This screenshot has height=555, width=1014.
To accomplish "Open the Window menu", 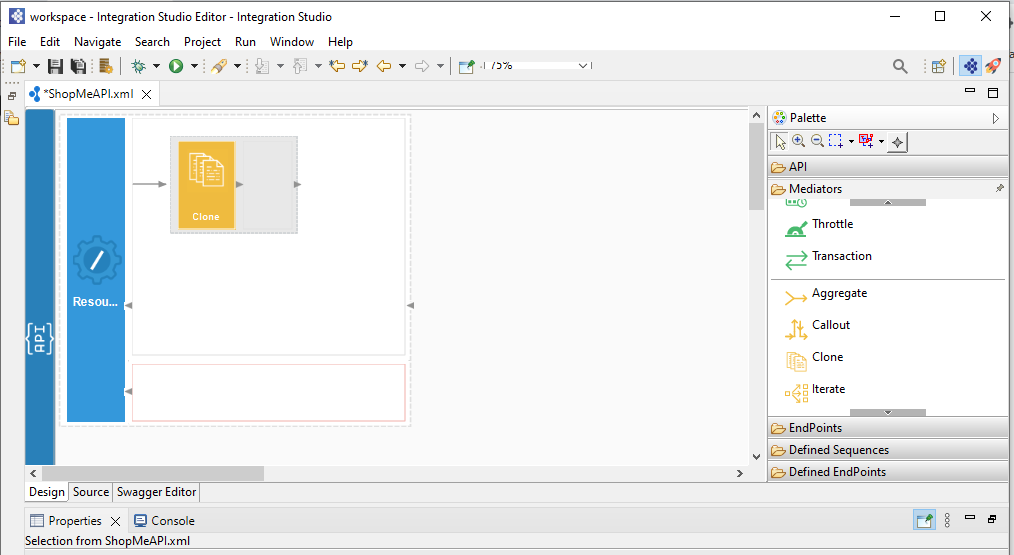I will click(x=292, y=42).
